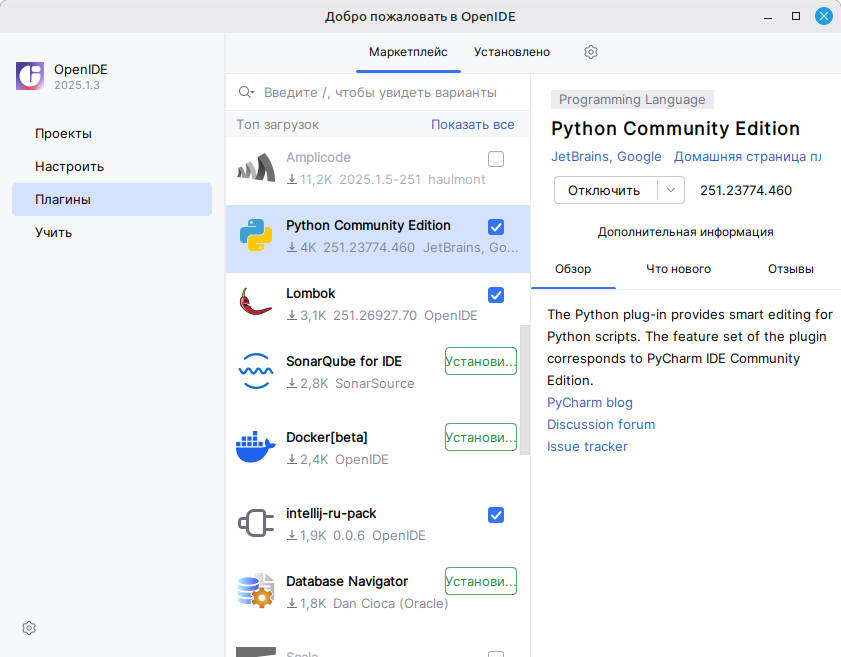The height and width of the screenshot is (657, 841).
Task: Switch to the Установлено tab
Action: [x=512, y=52]
